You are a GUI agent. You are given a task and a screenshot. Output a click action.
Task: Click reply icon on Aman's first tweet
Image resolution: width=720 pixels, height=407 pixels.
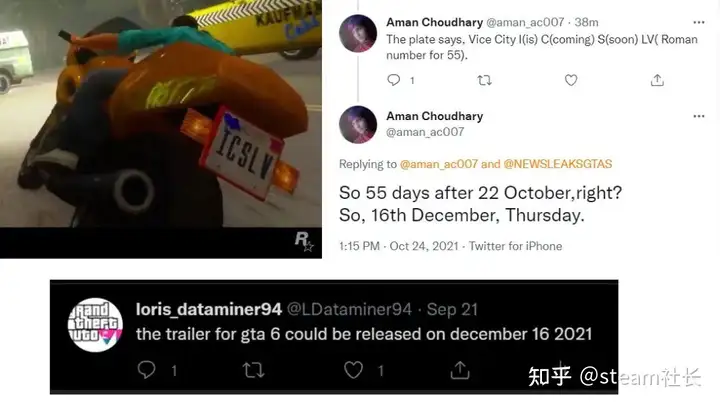(x=394, y=80)
